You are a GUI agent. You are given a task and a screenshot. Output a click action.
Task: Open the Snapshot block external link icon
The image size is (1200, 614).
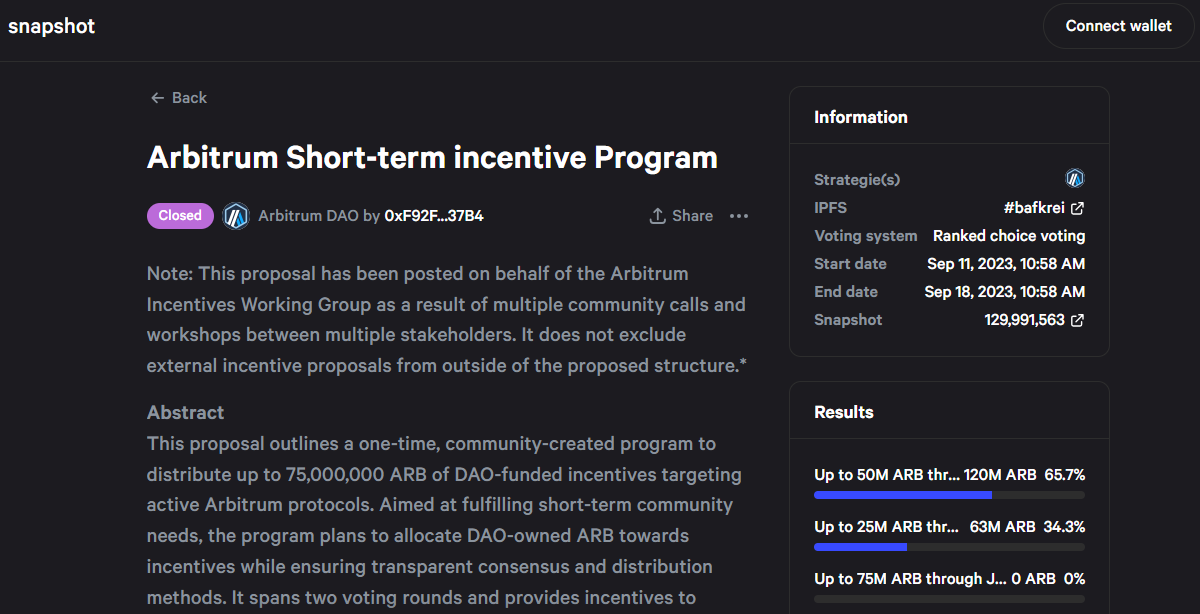[1077, 321]
